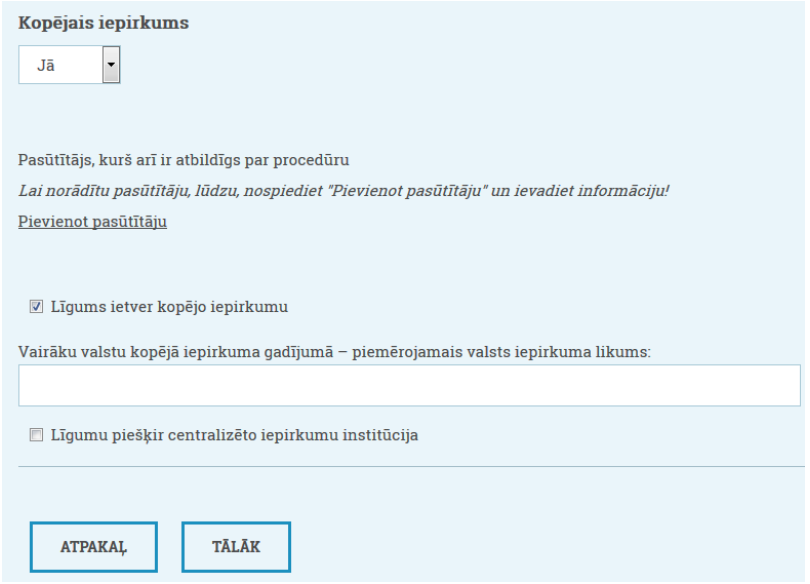Enable Līgumu piešķir centralizēto iepirkumu institūcija checkbox

tap(37, 435)
